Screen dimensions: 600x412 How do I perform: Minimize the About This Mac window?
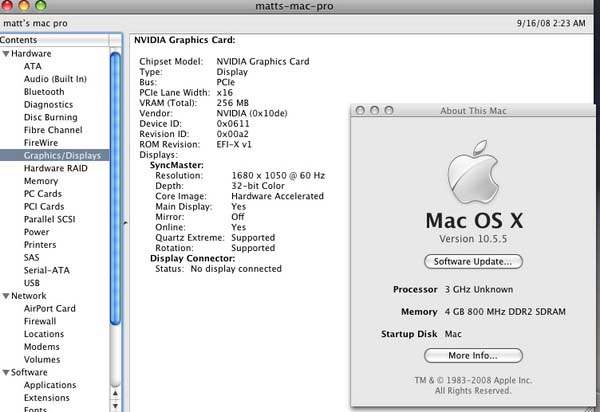[375, 110]
